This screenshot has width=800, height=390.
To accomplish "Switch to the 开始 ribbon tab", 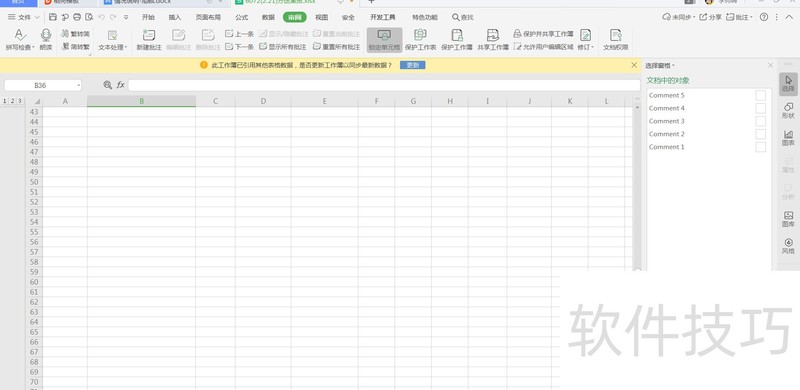I will pyautogui.click(x=148, y=17).
